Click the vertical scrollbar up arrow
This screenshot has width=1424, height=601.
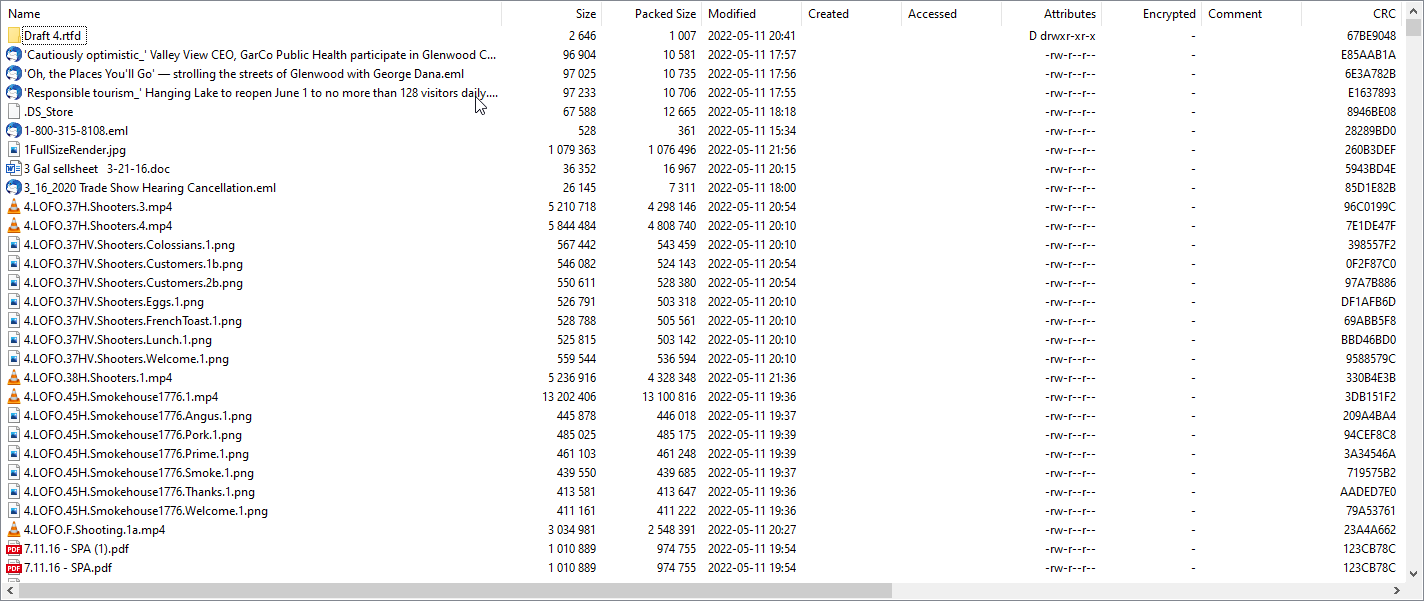pyautogui.click(x=1414, y=9)
